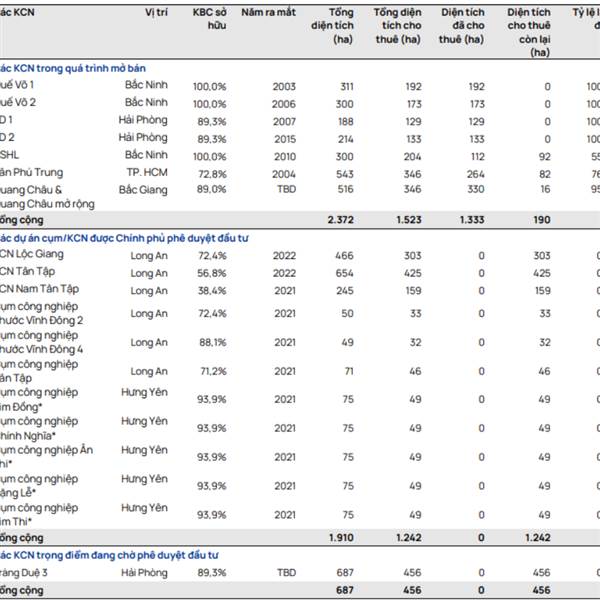Select the "CN Lộc Giang" row name

coord(32,254)
